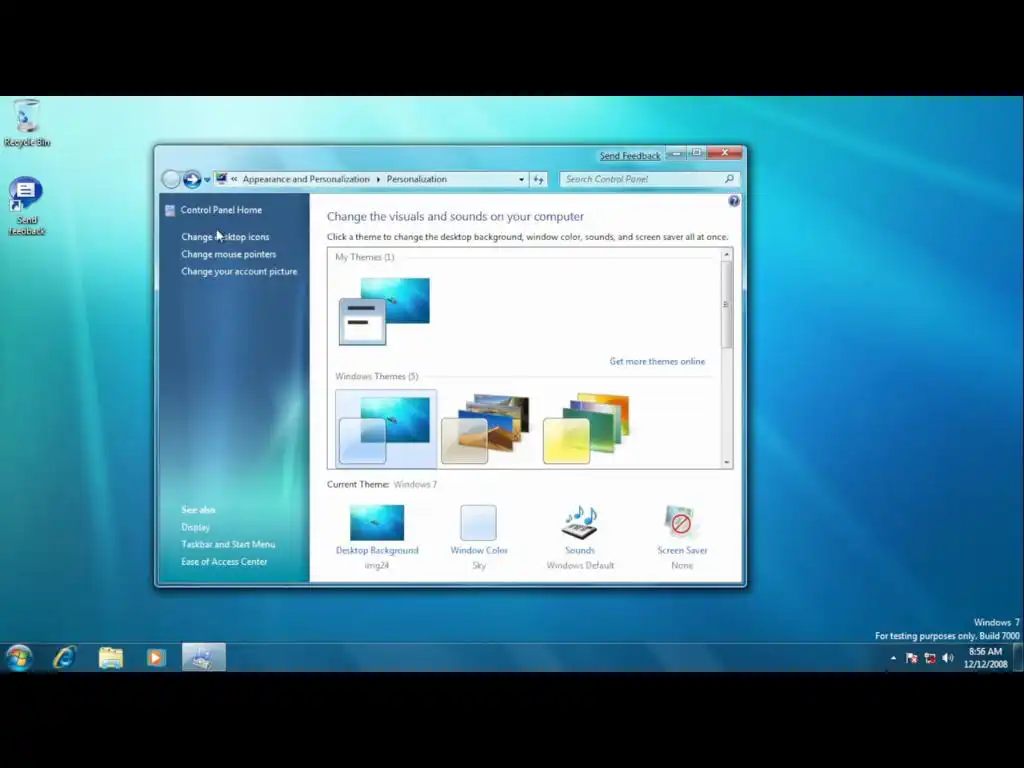Open the Window Color swatch
Image resolution: width=1024 pixels, height=768 pixels.
[x=478, y=522]
